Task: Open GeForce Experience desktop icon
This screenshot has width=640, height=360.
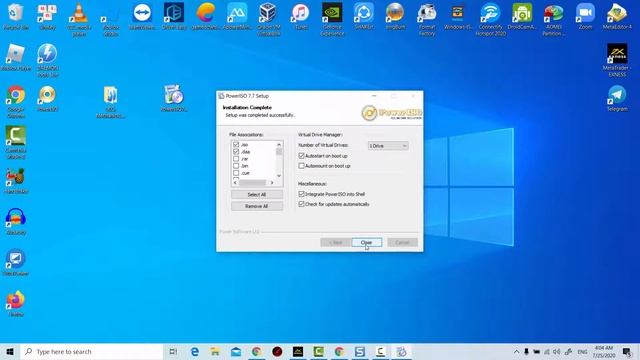Action: coord(332,19)
